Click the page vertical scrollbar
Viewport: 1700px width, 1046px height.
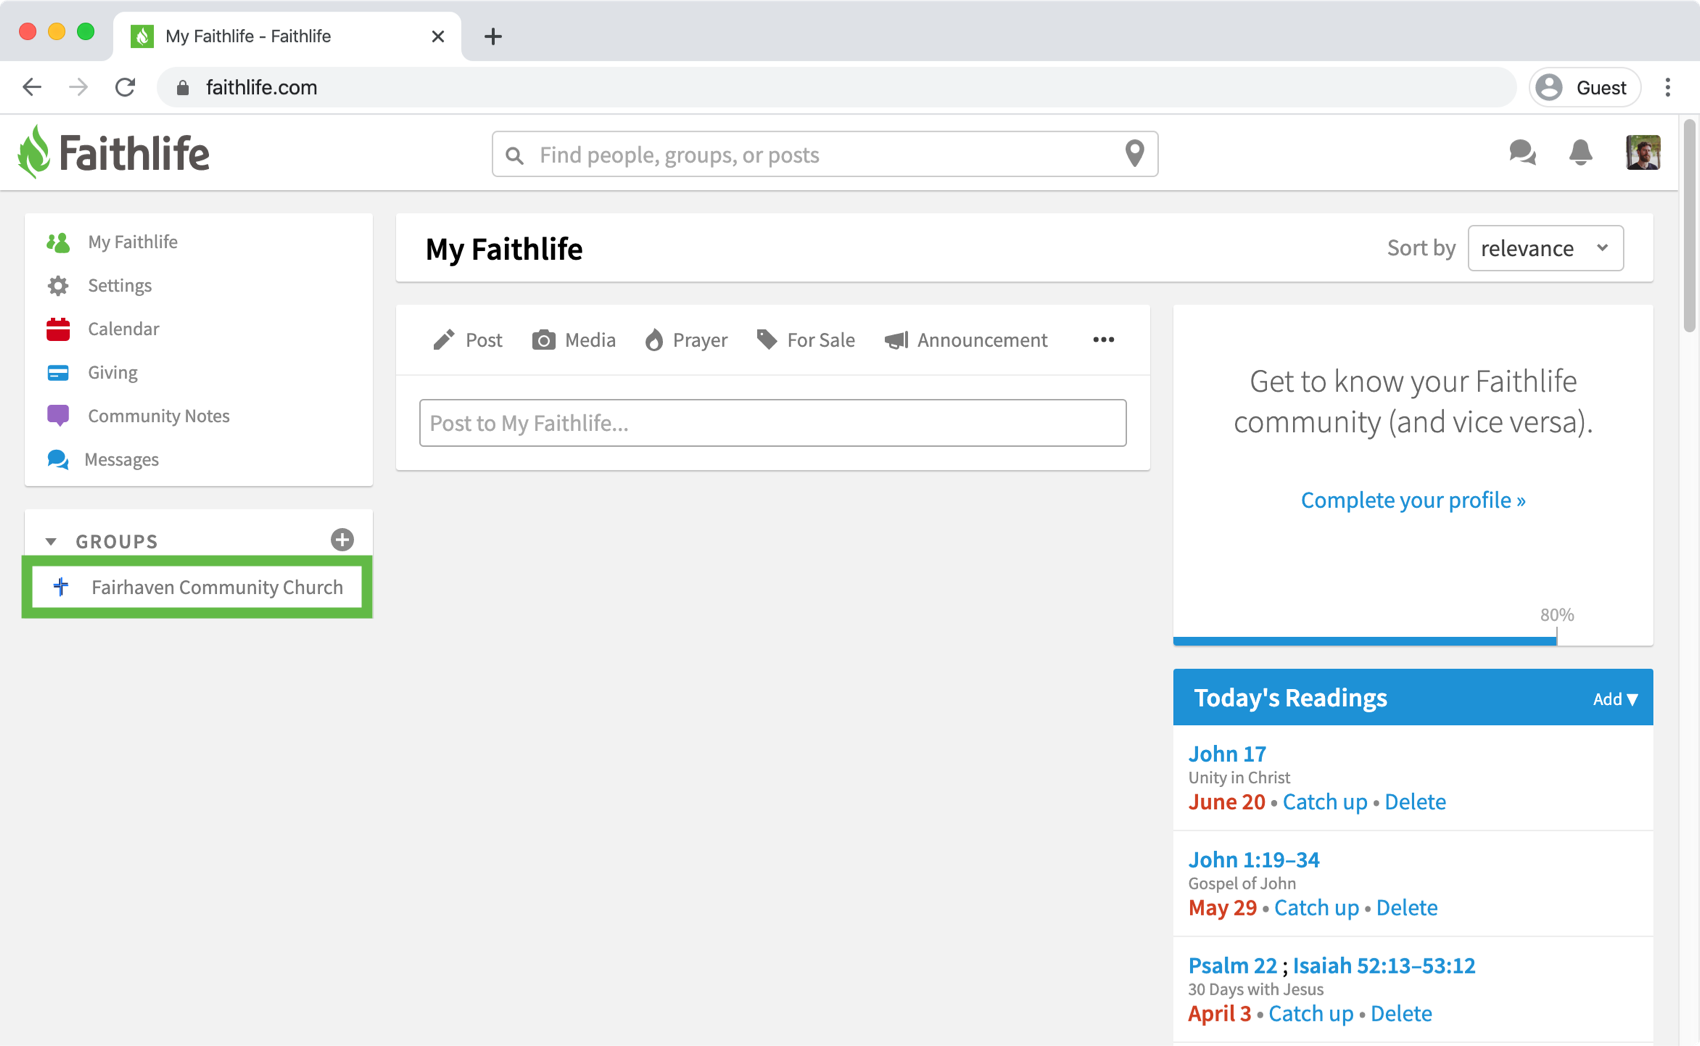click(x=1690, y=225)
